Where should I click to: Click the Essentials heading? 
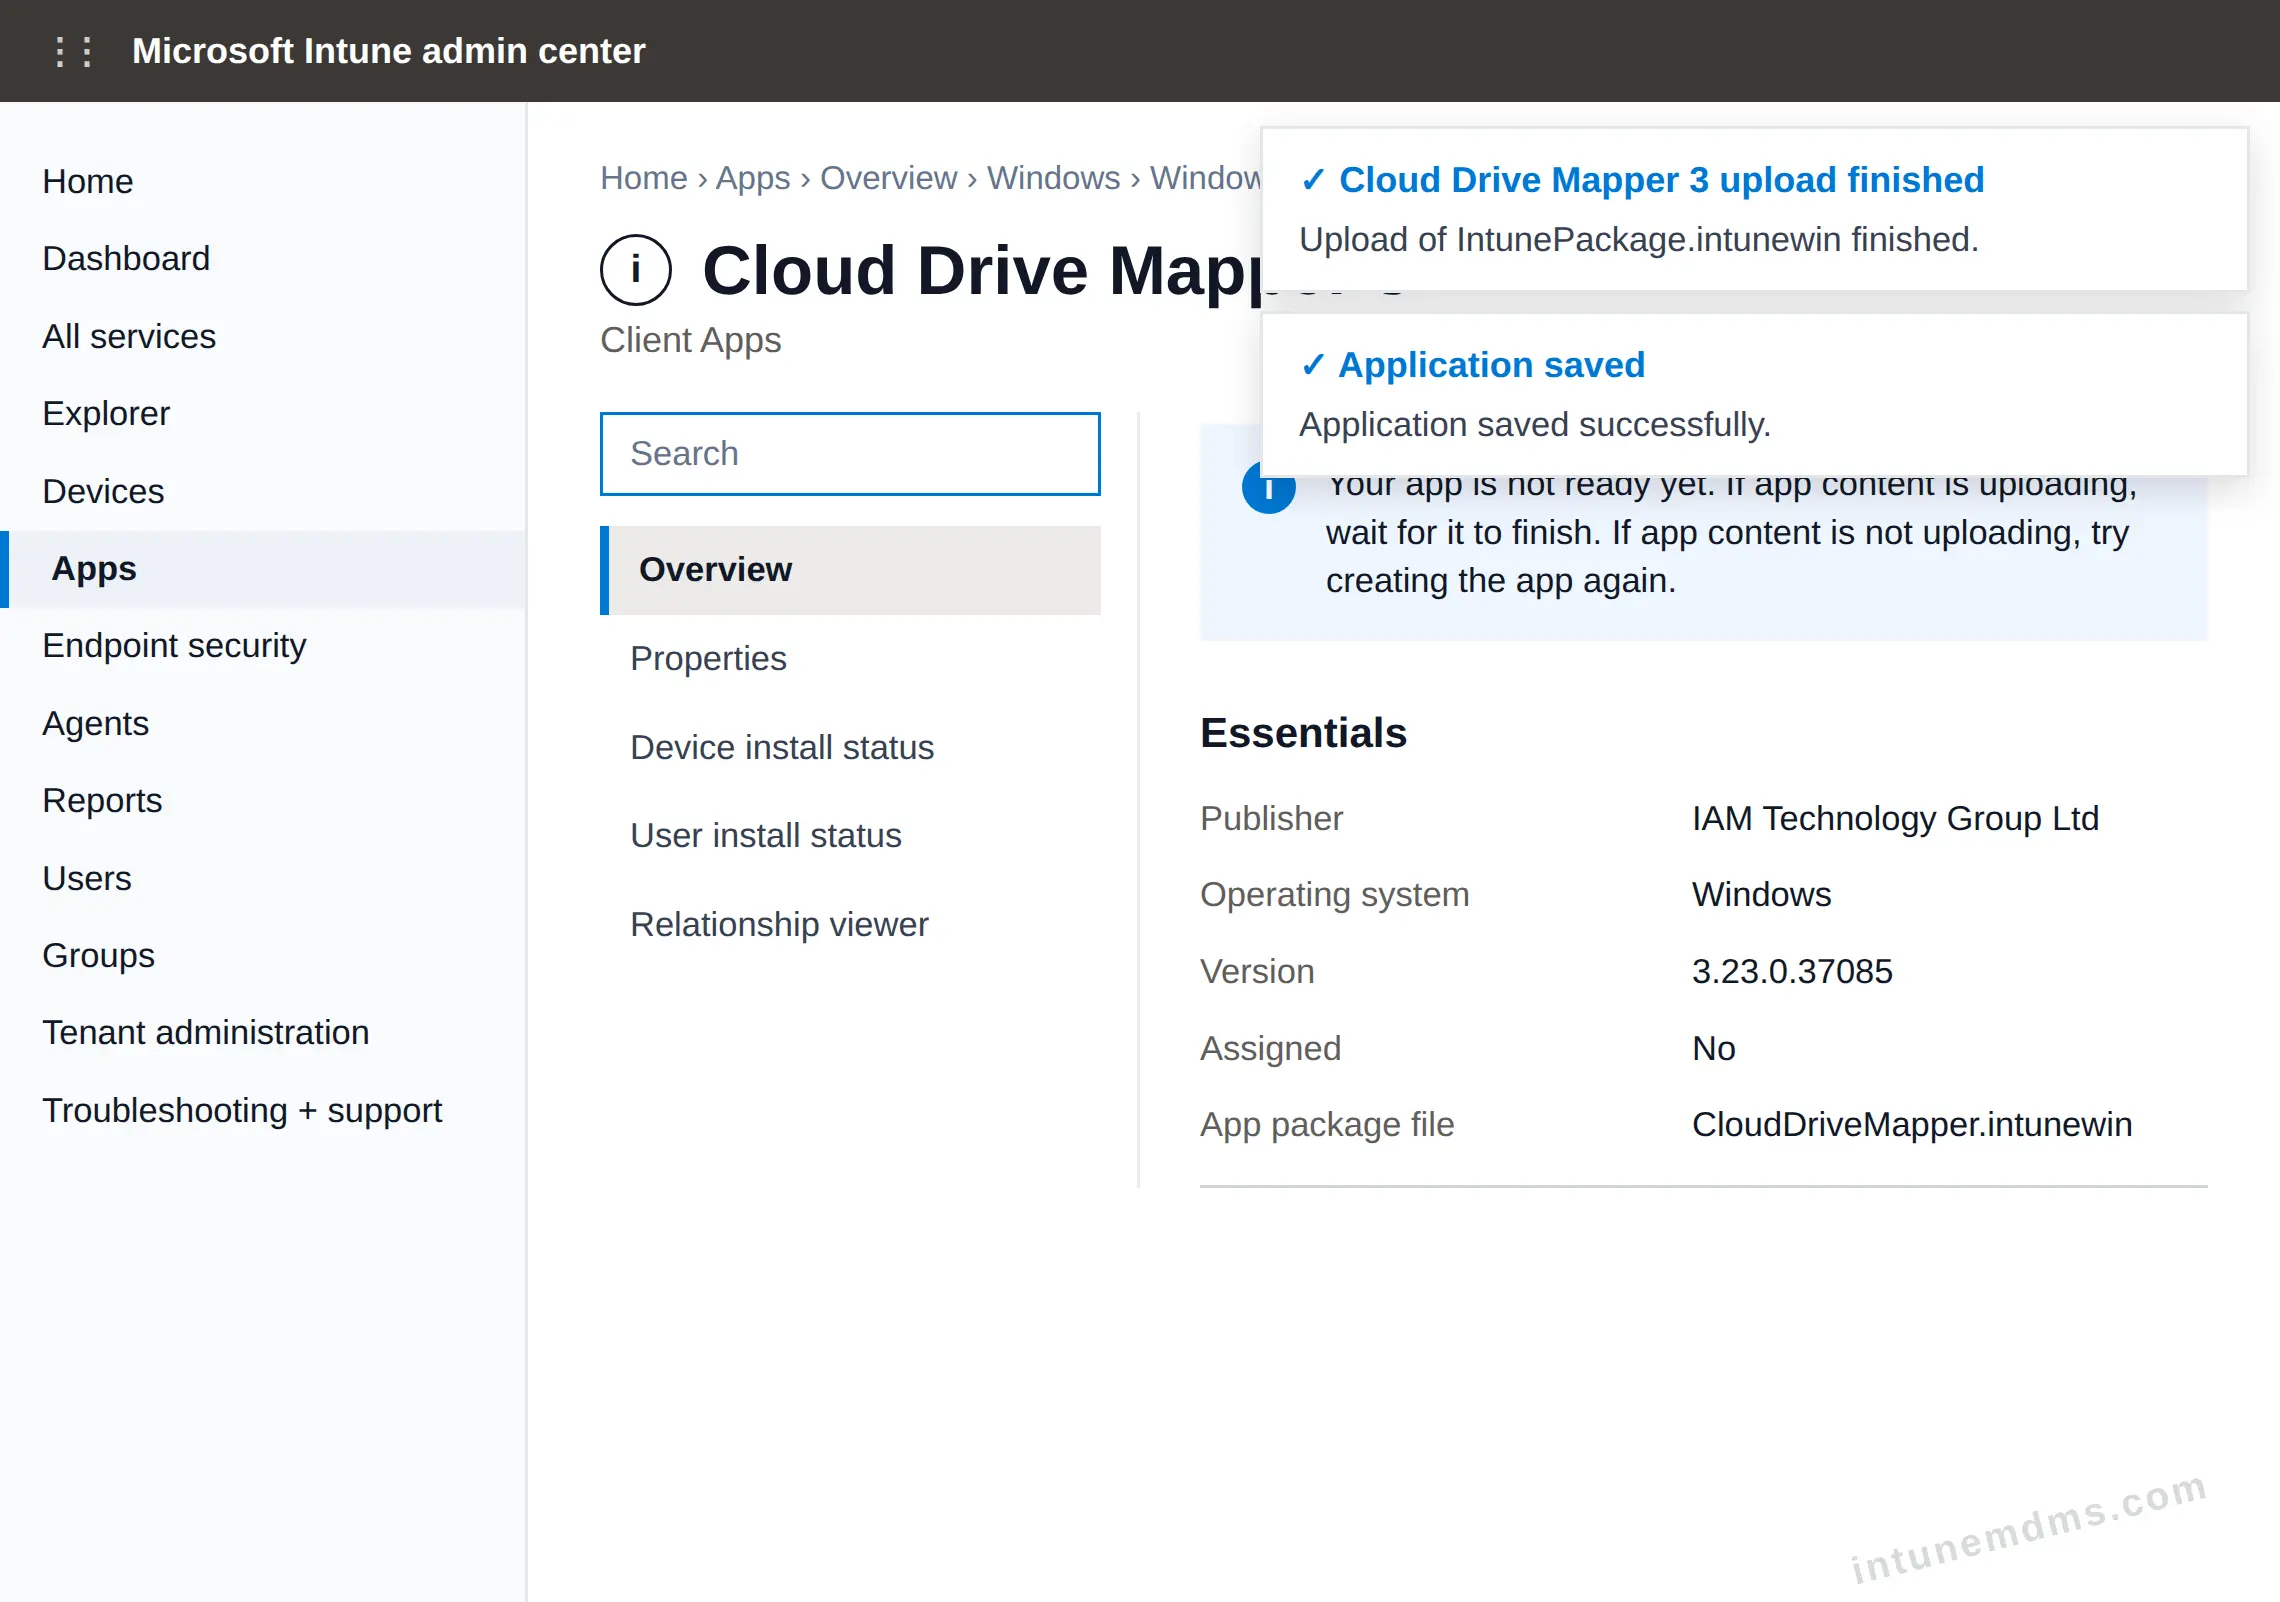pos(1303,733)
